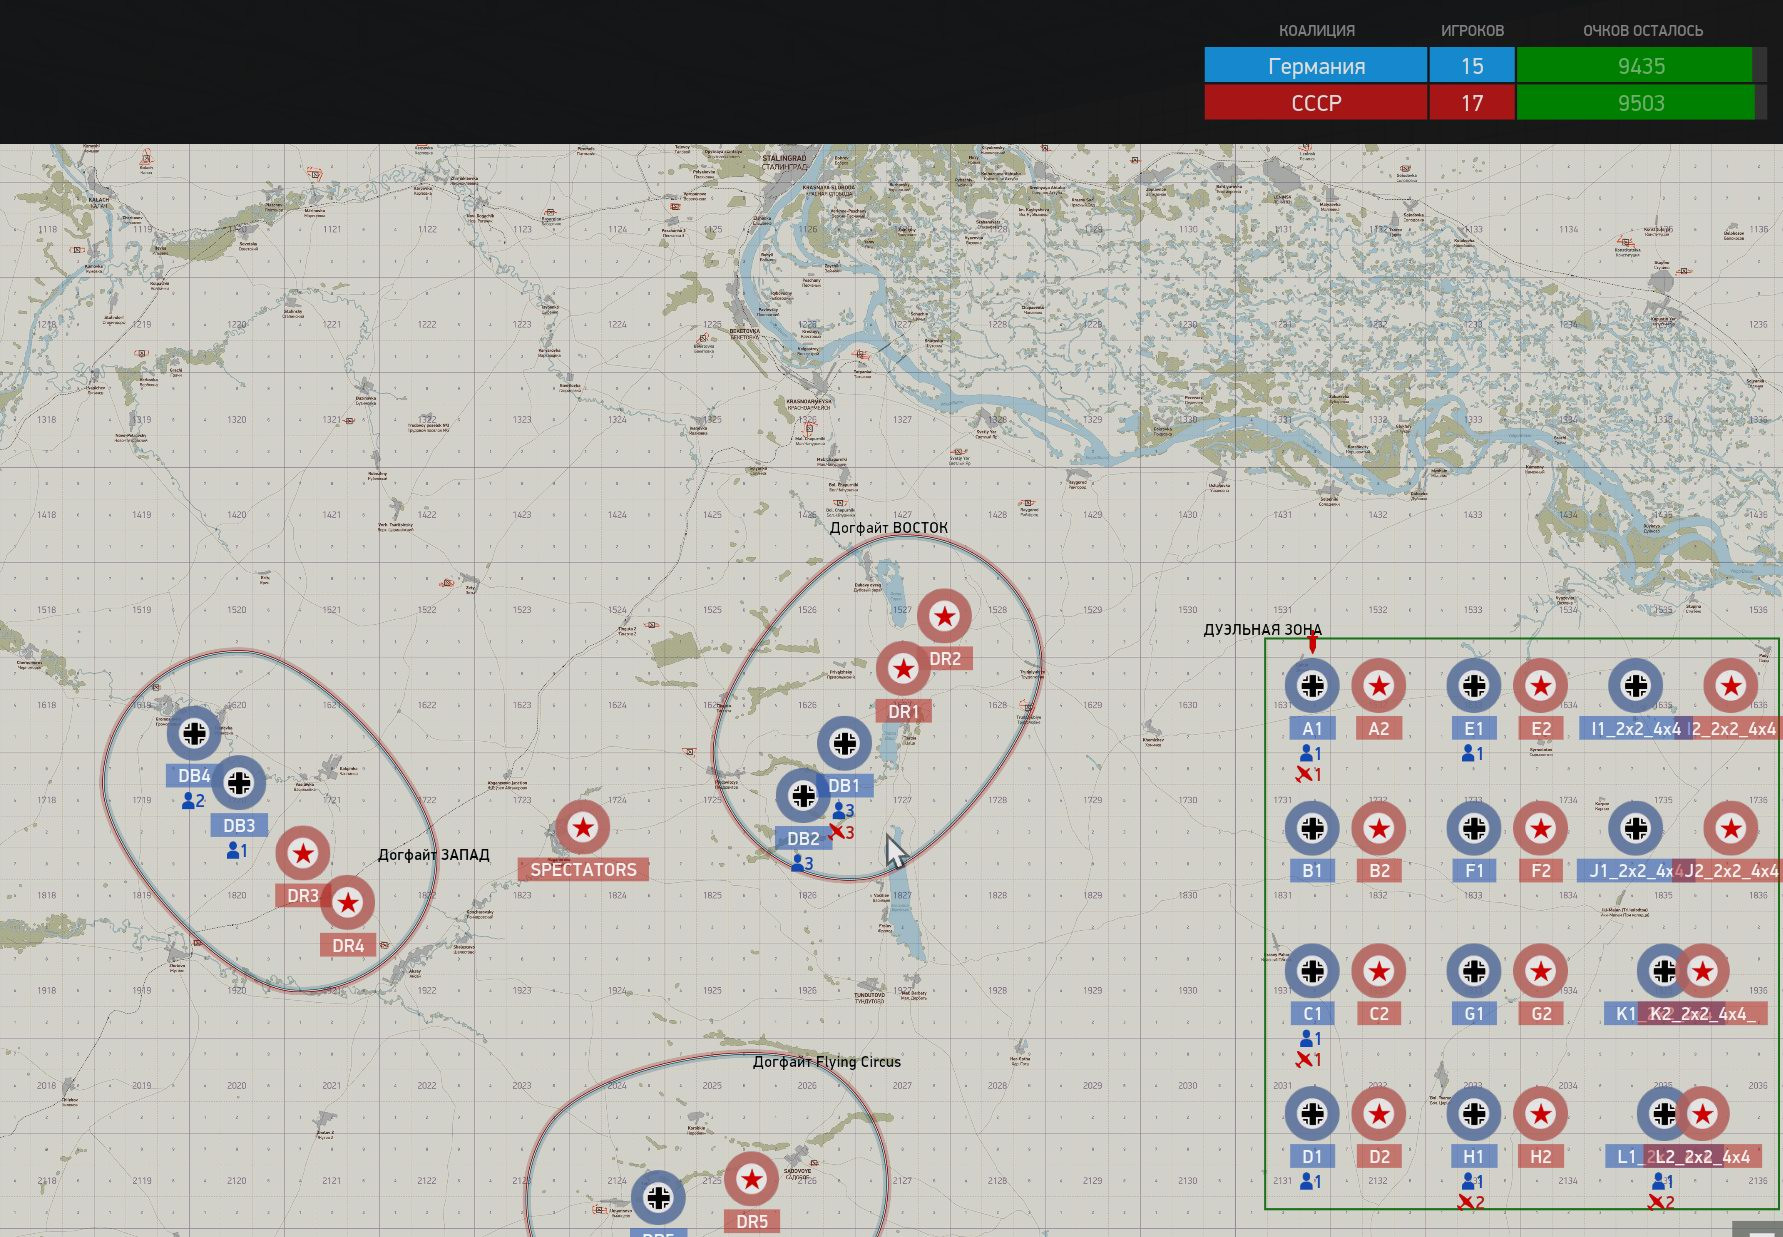Click the F2 red label
This screenshot has width=1783, height=1237.
pos(1540,871)
